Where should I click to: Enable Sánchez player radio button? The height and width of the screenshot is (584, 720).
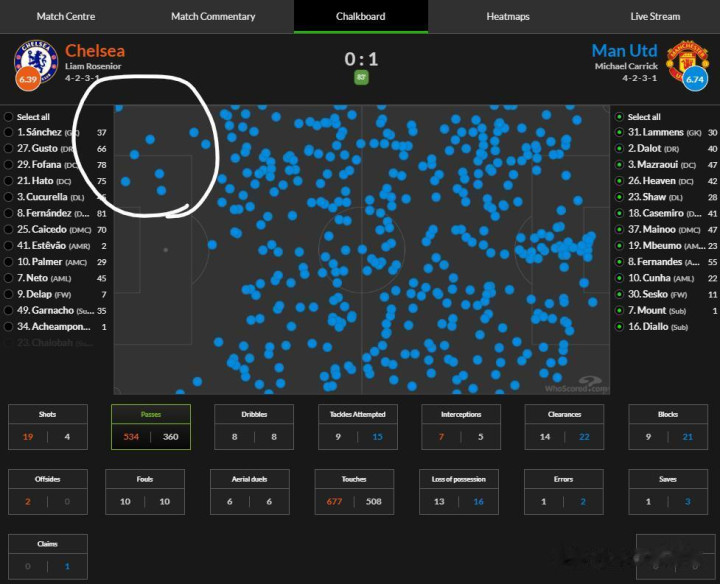point(8,132)
